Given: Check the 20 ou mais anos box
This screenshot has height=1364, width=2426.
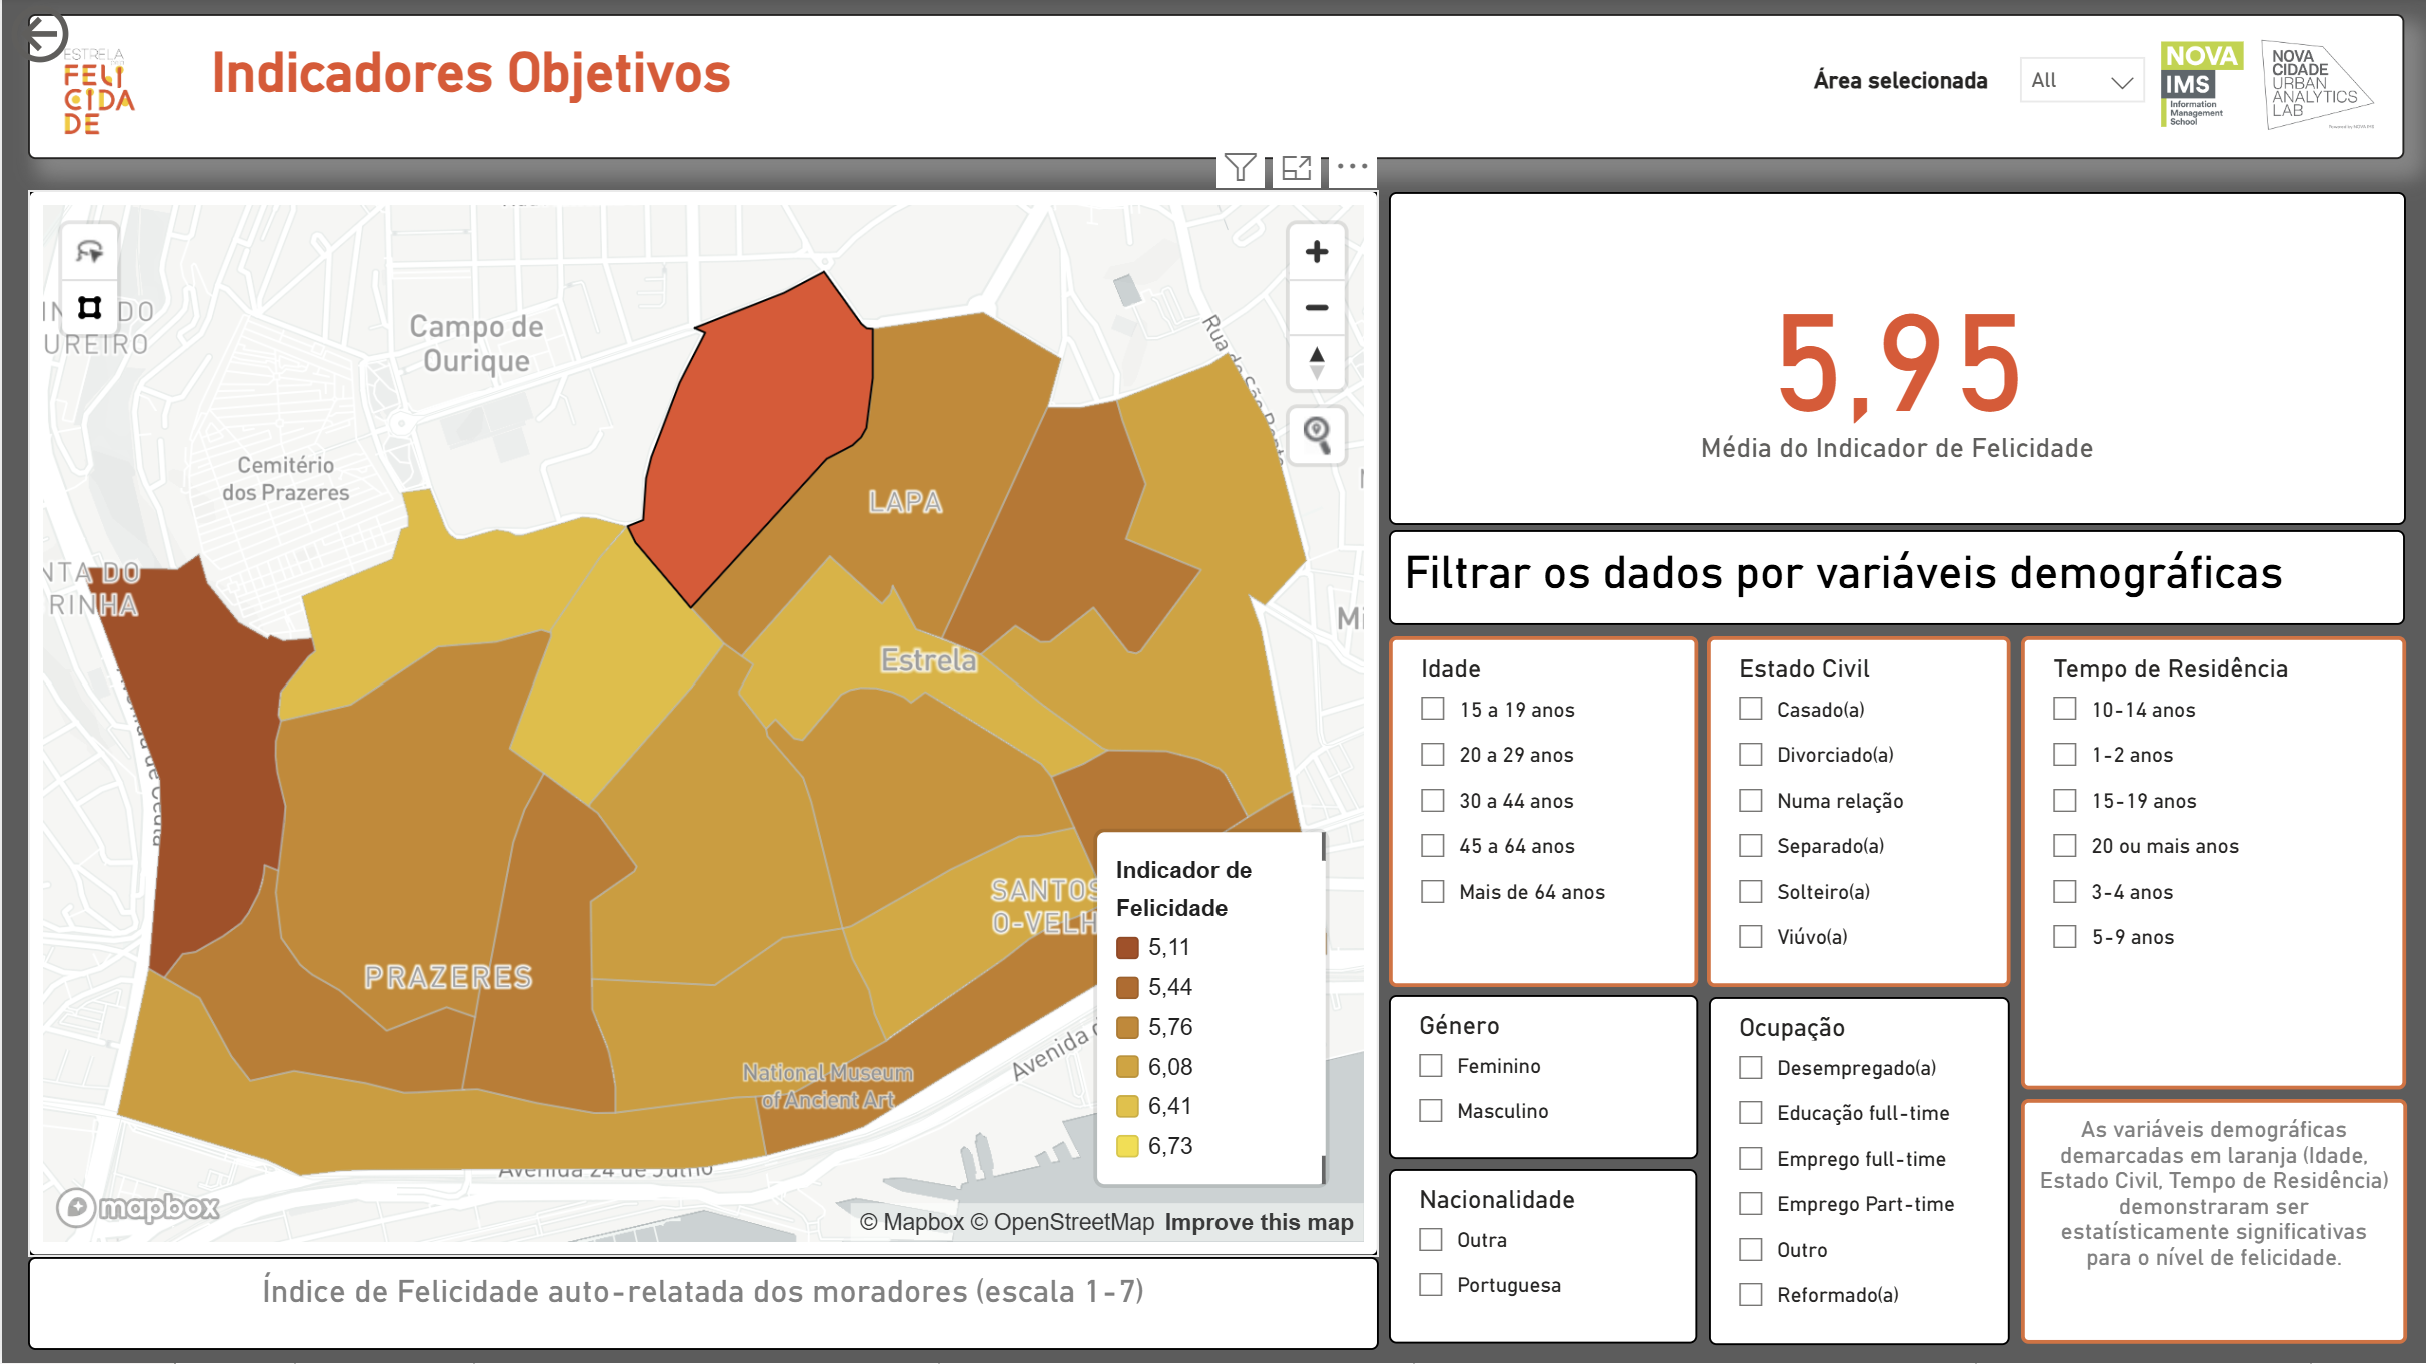Looking at the screenshot, I should pyautogui.click(x=2065, y=846).
